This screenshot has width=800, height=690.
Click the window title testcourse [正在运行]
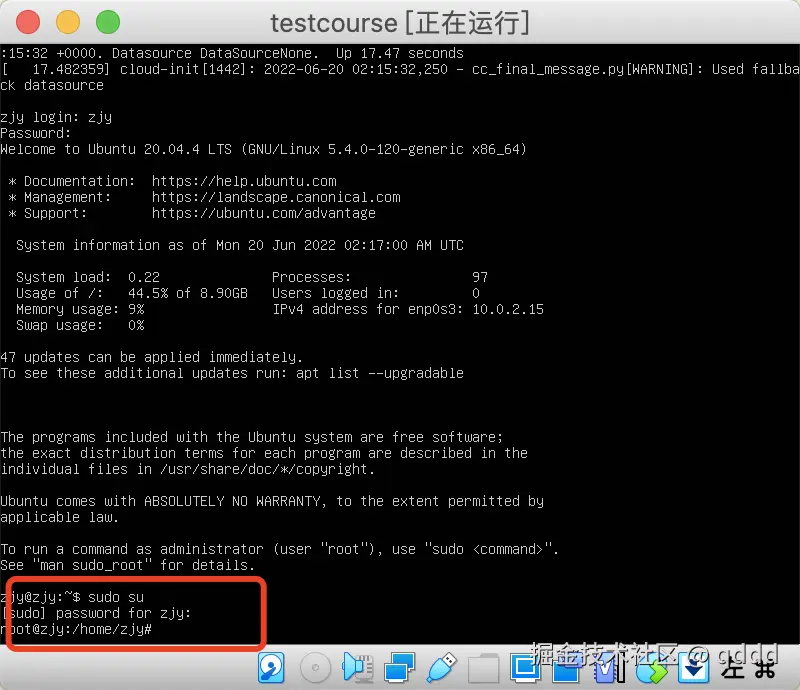(400, 23)
